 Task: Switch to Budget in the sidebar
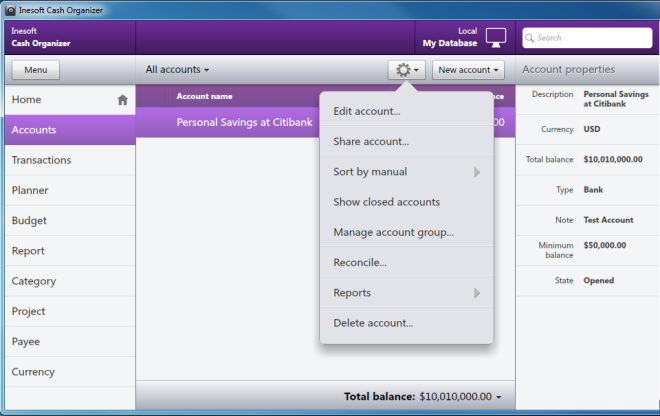[x=70, y=221]
